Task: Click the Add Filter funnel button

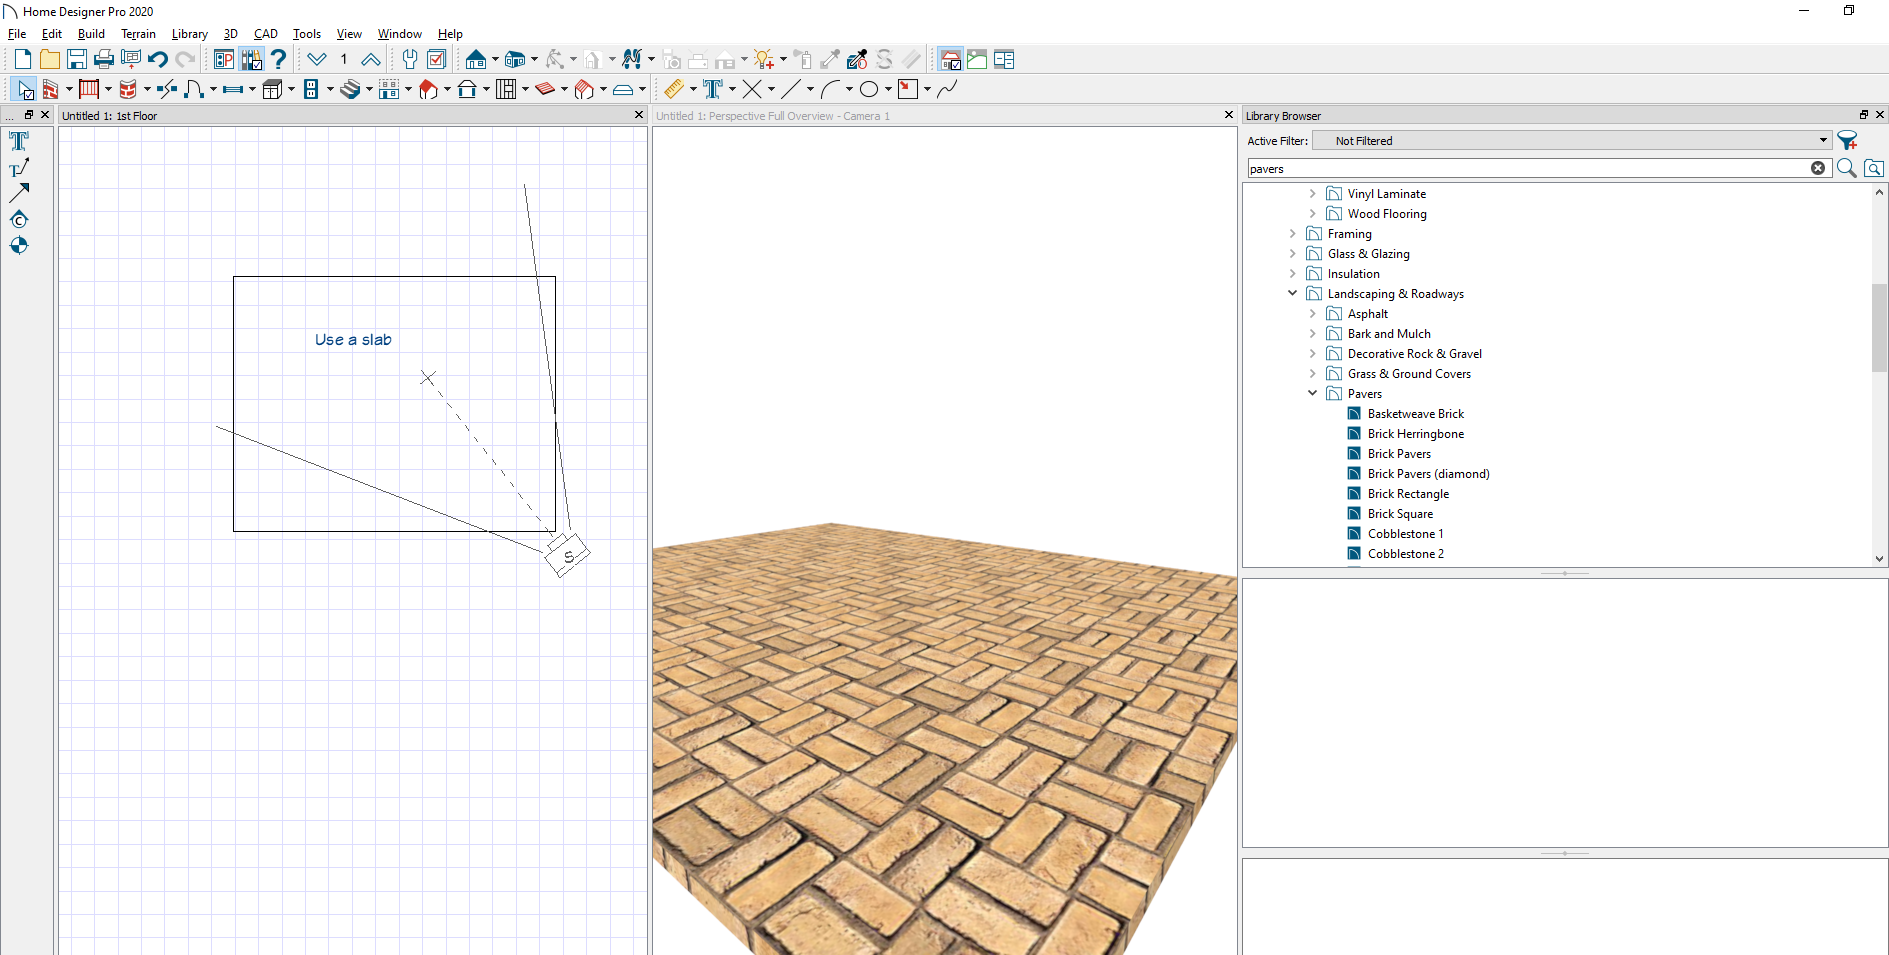Action: point(1848,141)
